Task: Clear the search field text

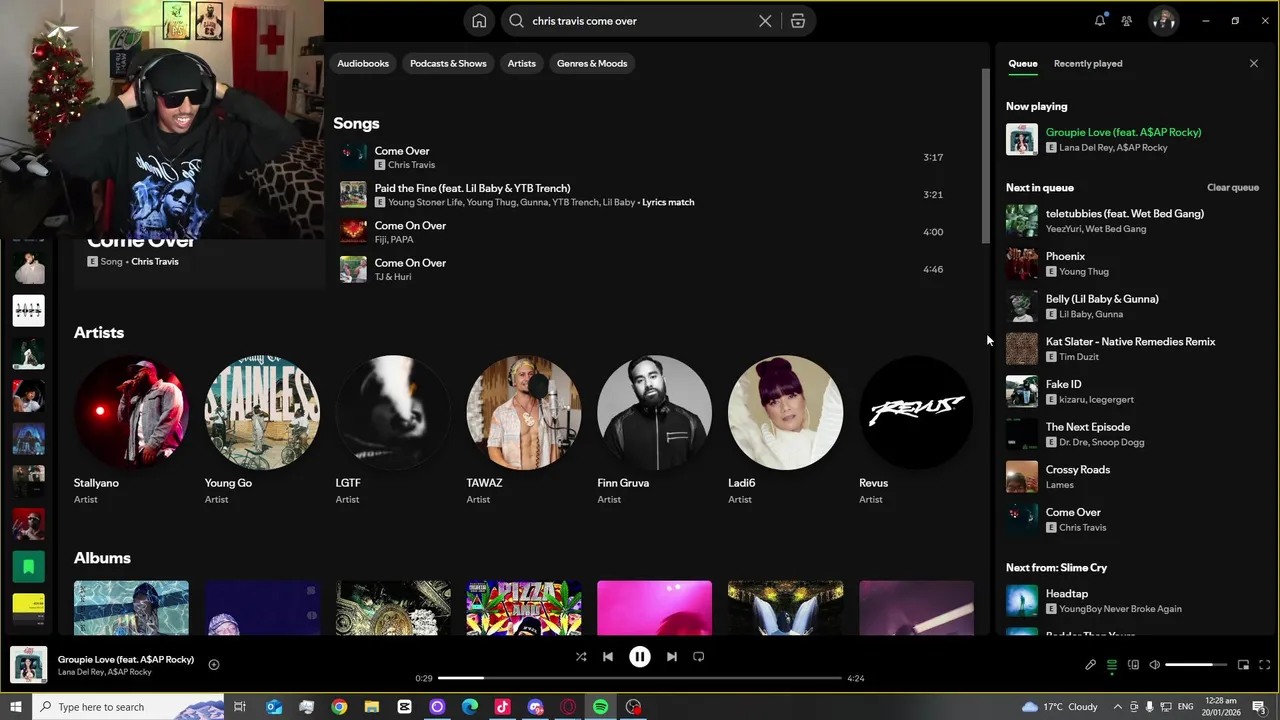Action: [765, 21]
